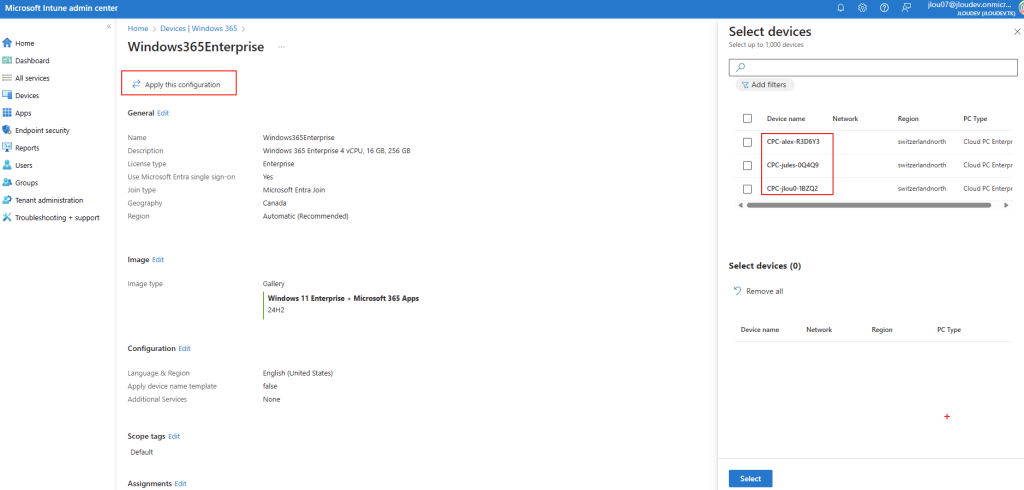Image resolution: width=1024 pixels, height=490 pixels.
Task: Click the All services list icon
Action: pyautogui.click(x=7, y=78)
